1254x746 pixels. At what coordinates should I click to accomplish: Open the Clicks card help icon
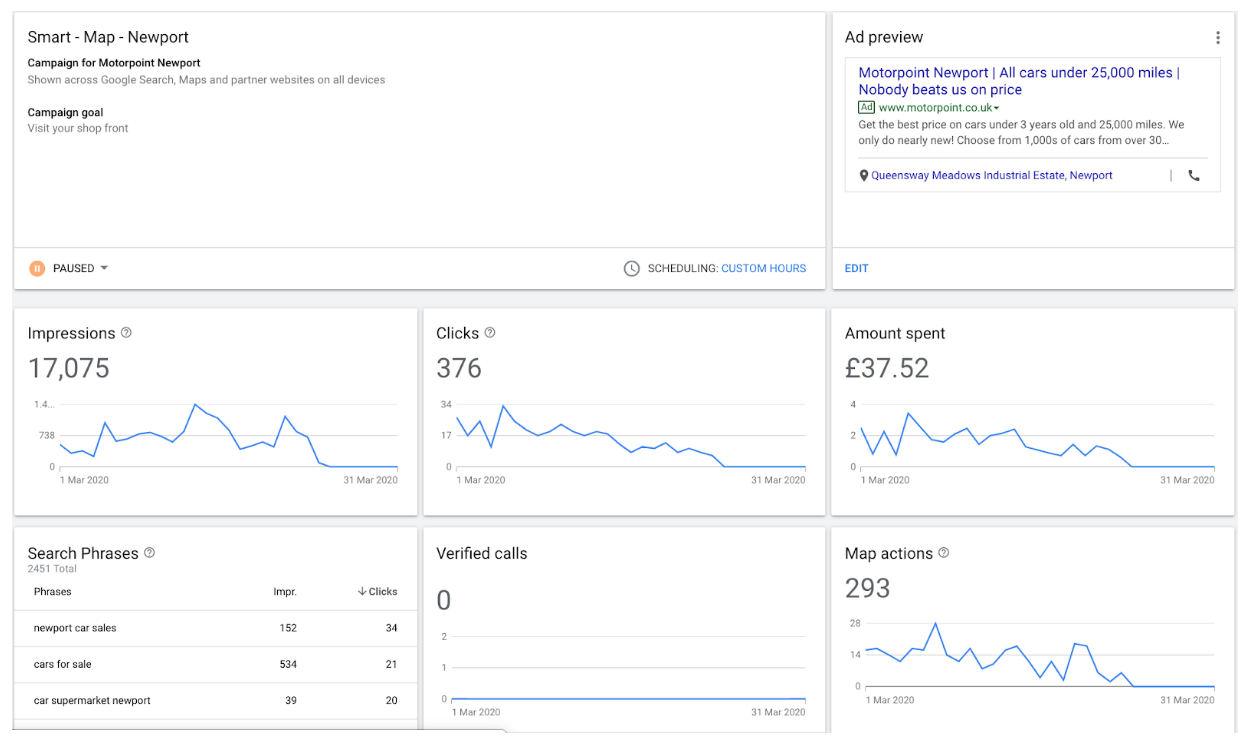tap(490, 333)
